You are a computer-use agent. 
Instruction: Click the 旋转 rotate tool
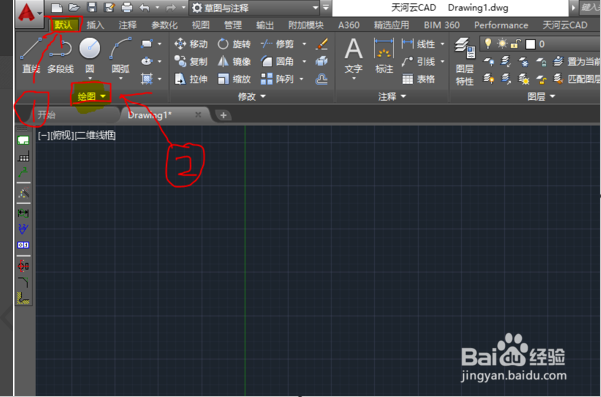click(234, 44)
